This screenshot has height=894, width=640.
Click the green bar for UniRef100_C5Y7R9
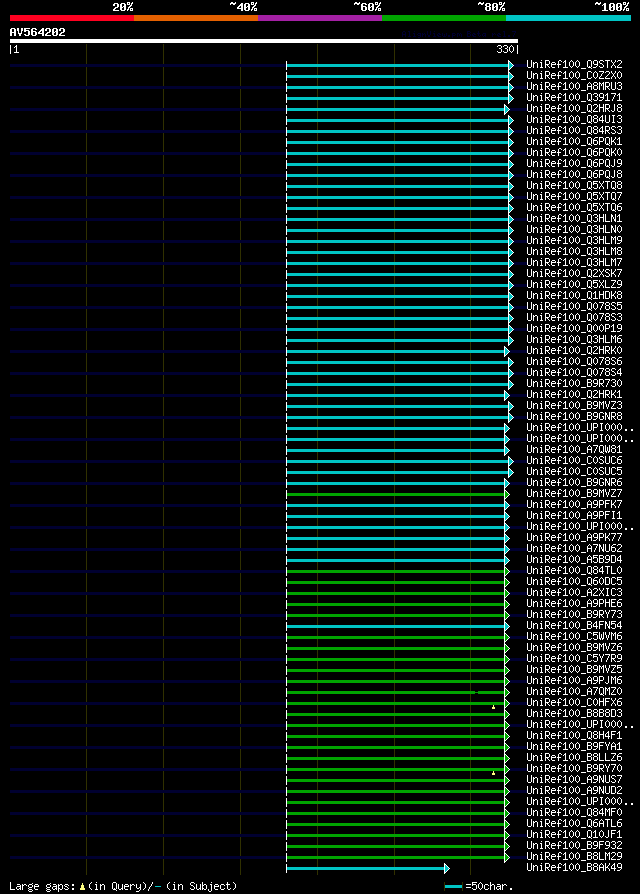coord(396,660)
